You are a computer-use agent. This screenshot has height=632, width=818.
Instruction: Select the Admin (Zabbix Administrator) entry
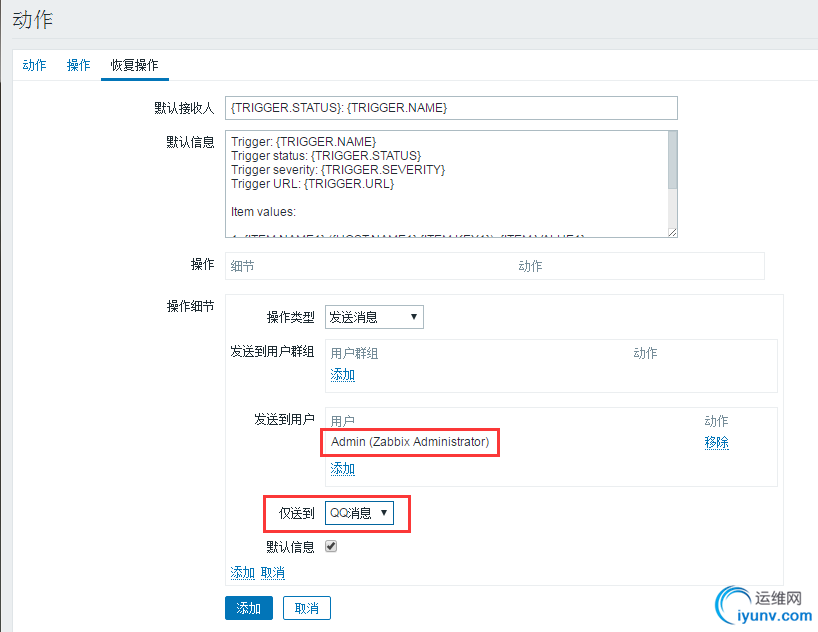tap(410, 442)
